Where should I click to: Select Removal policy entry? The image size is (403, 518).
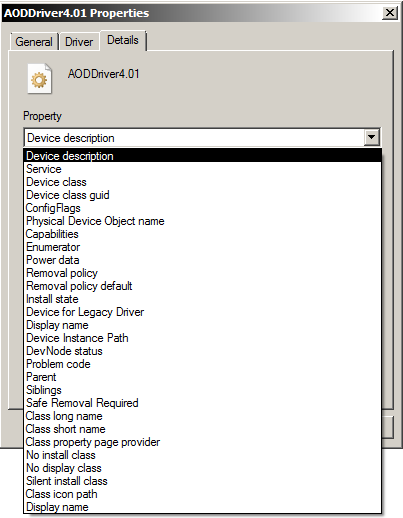point(203,273)
